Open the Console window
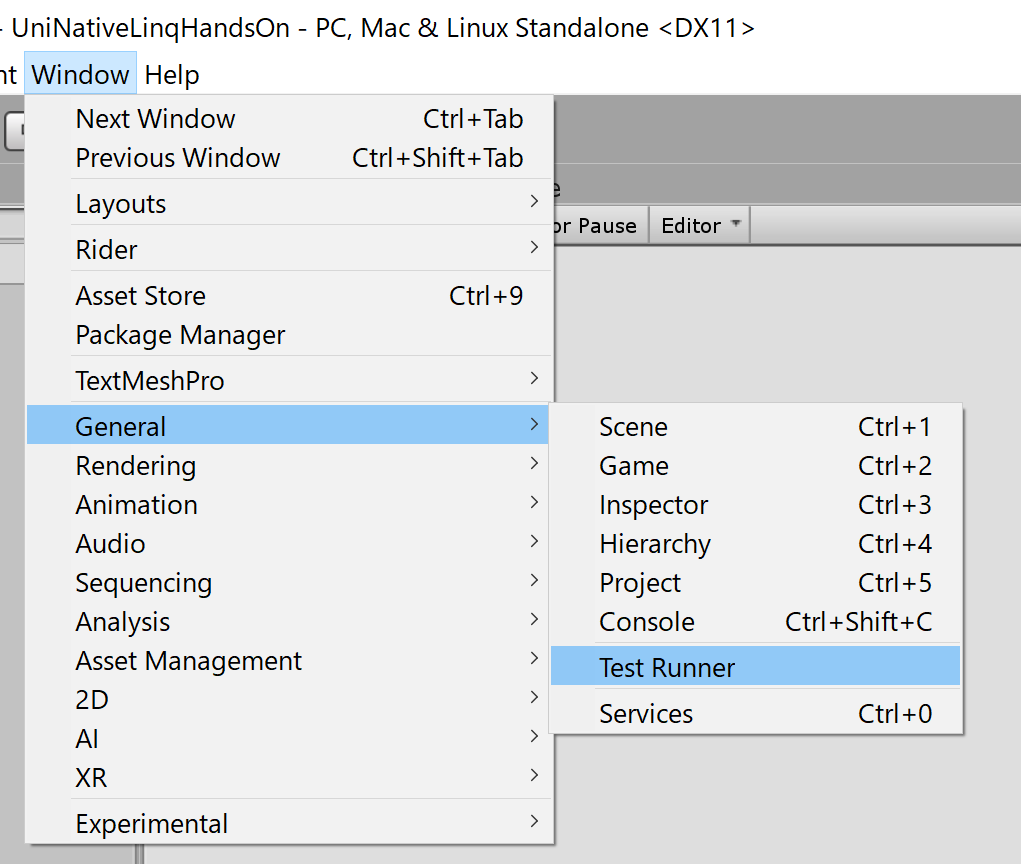 [647, 622]
